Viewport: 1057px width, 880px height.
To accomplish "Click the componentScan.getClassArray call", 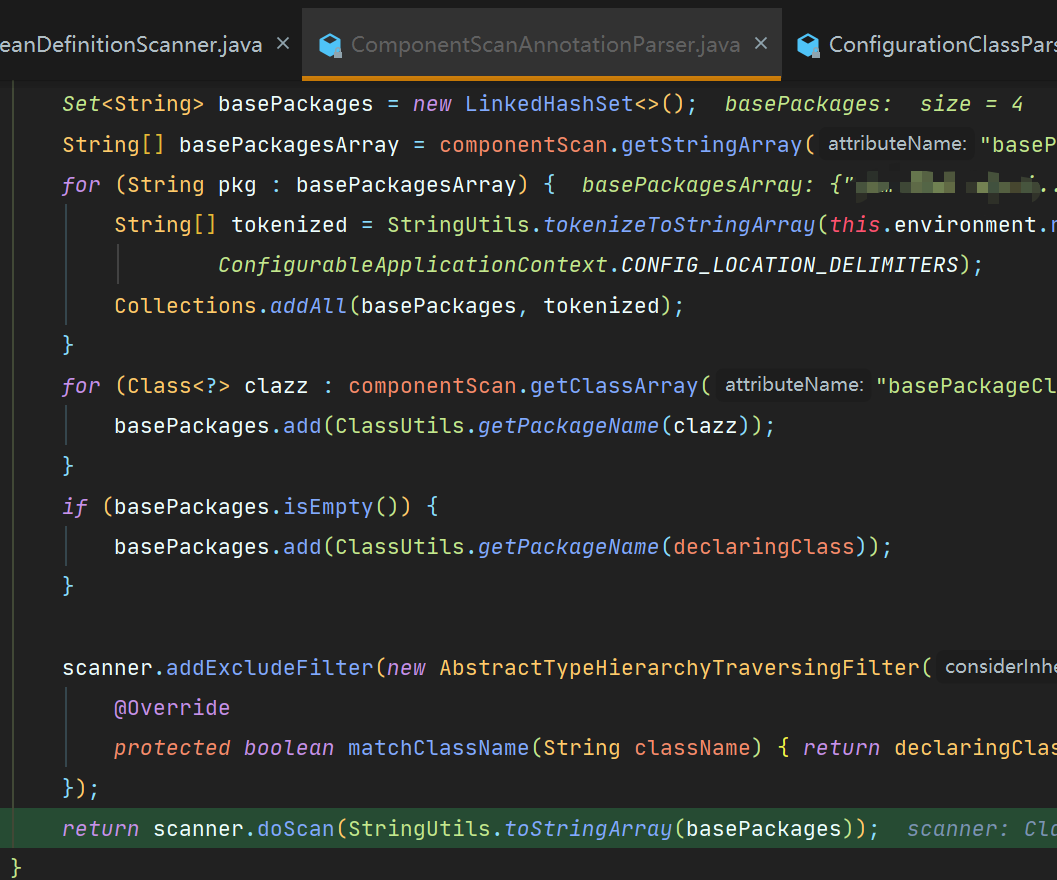I will click(522, 386).
